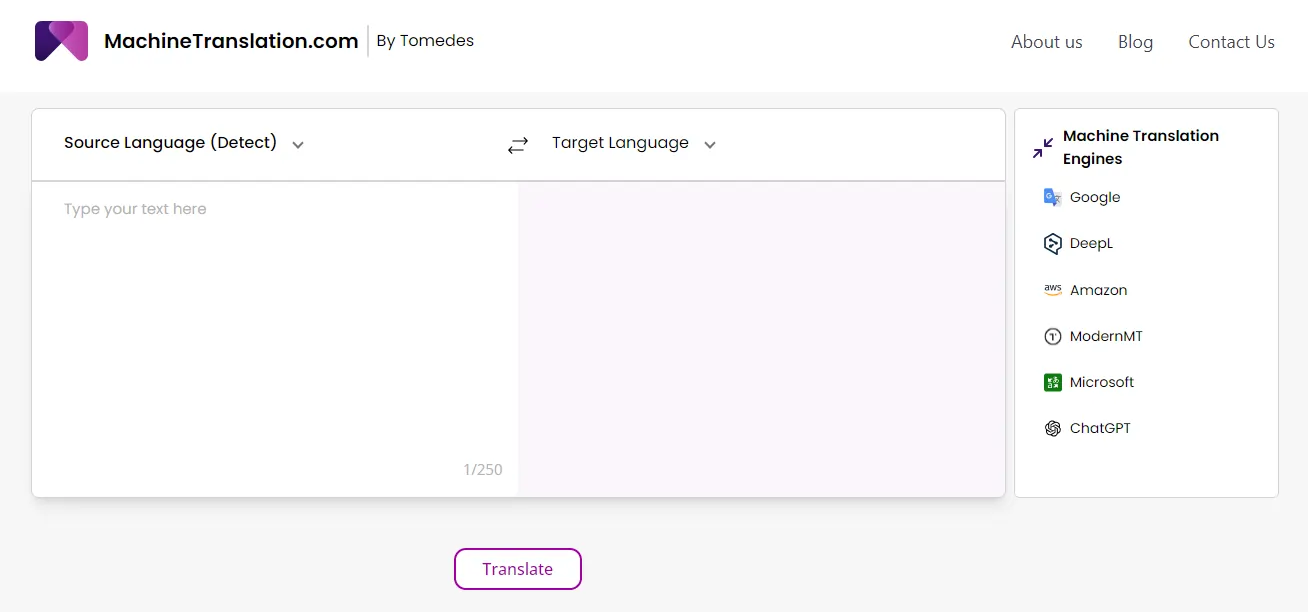Open the Source Language (Detect) dropdown
Viewport: 1308px width, 612px height.
182,143
